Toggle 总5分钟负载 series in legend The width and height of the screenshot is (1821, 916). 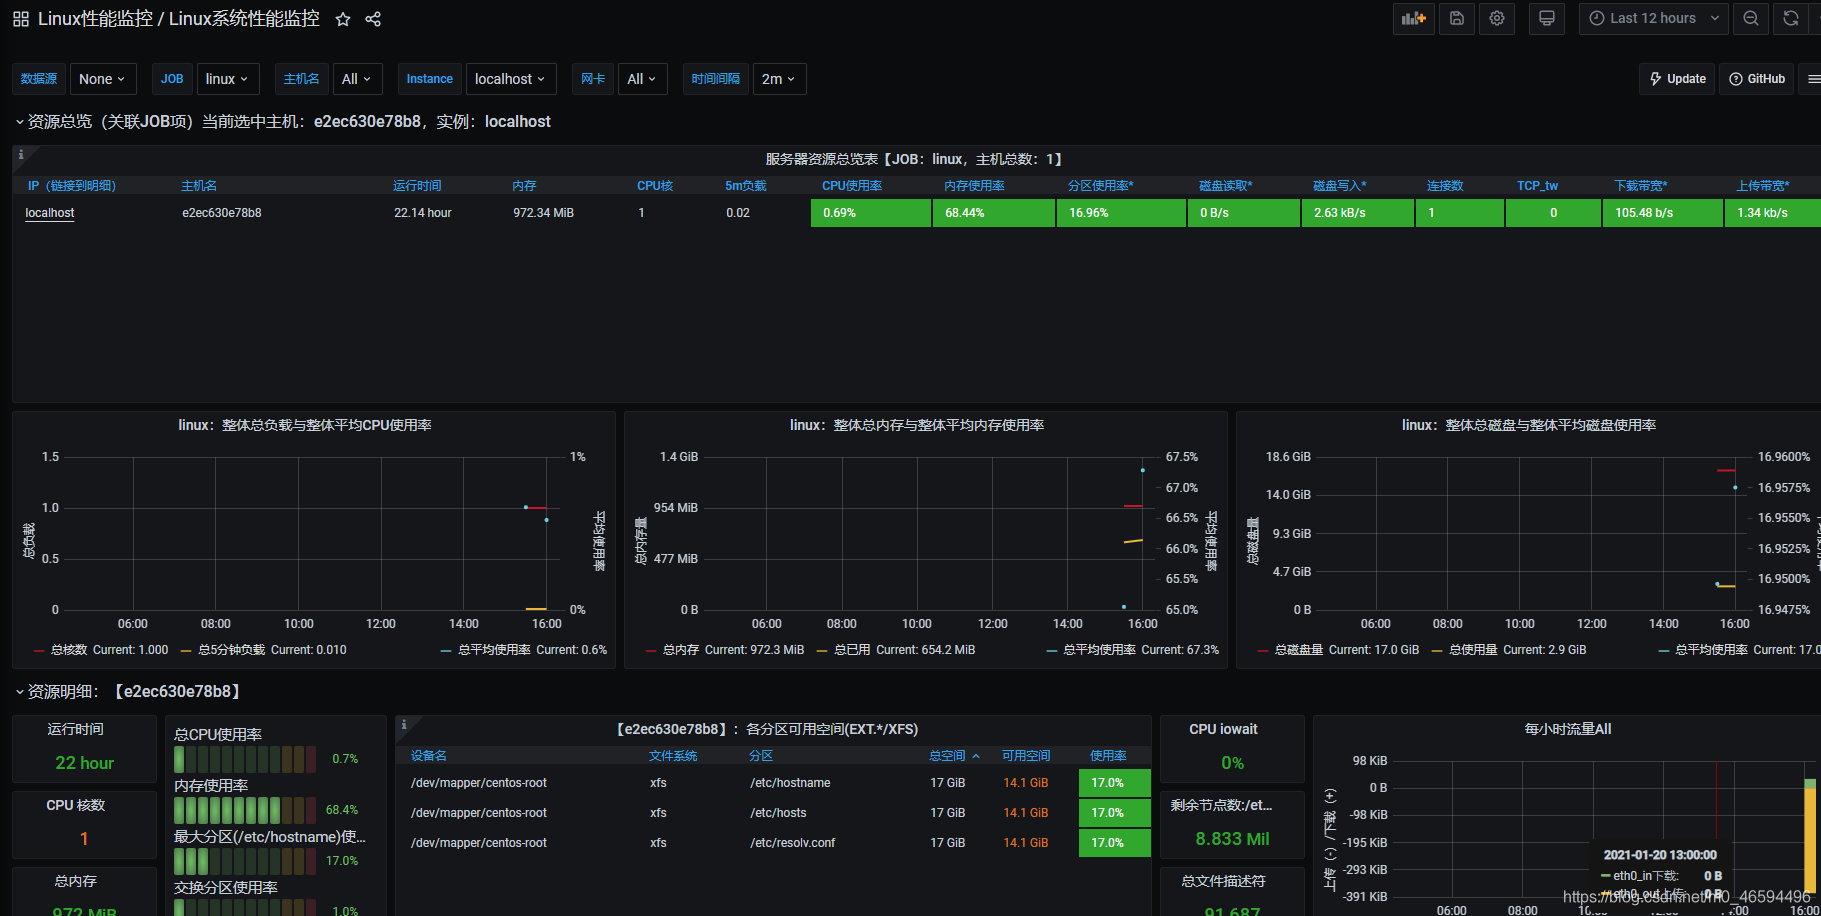click(232, 650)
